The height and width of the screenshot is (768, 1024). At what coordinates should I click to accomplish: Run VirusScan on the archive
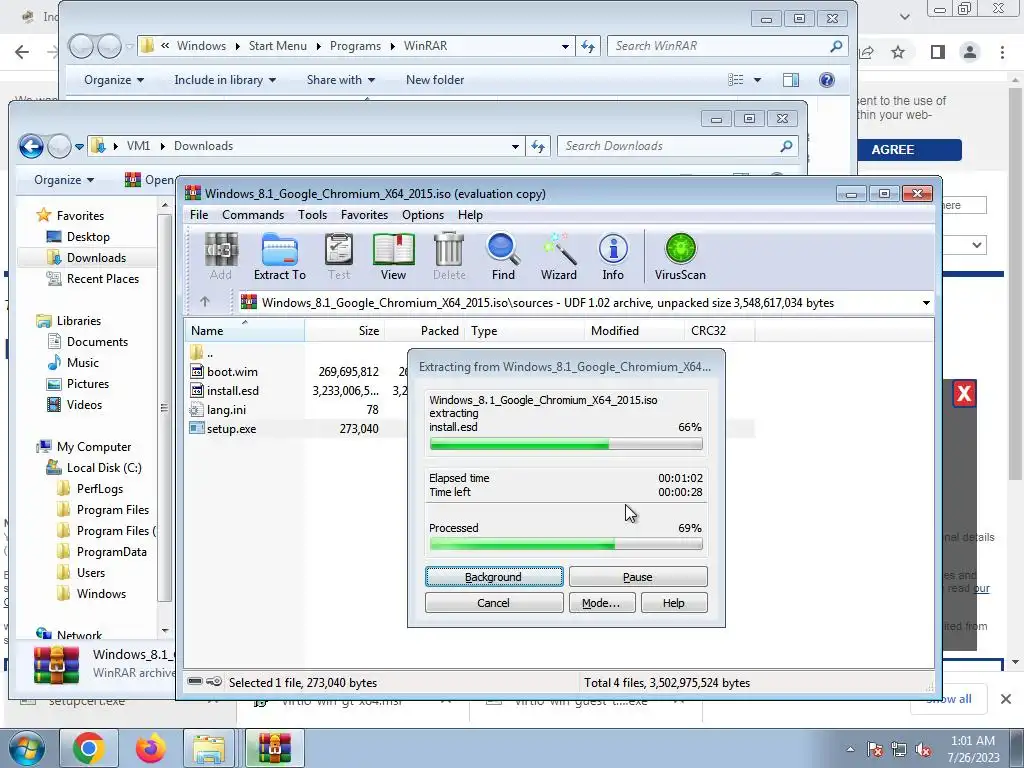click(680, 256)
